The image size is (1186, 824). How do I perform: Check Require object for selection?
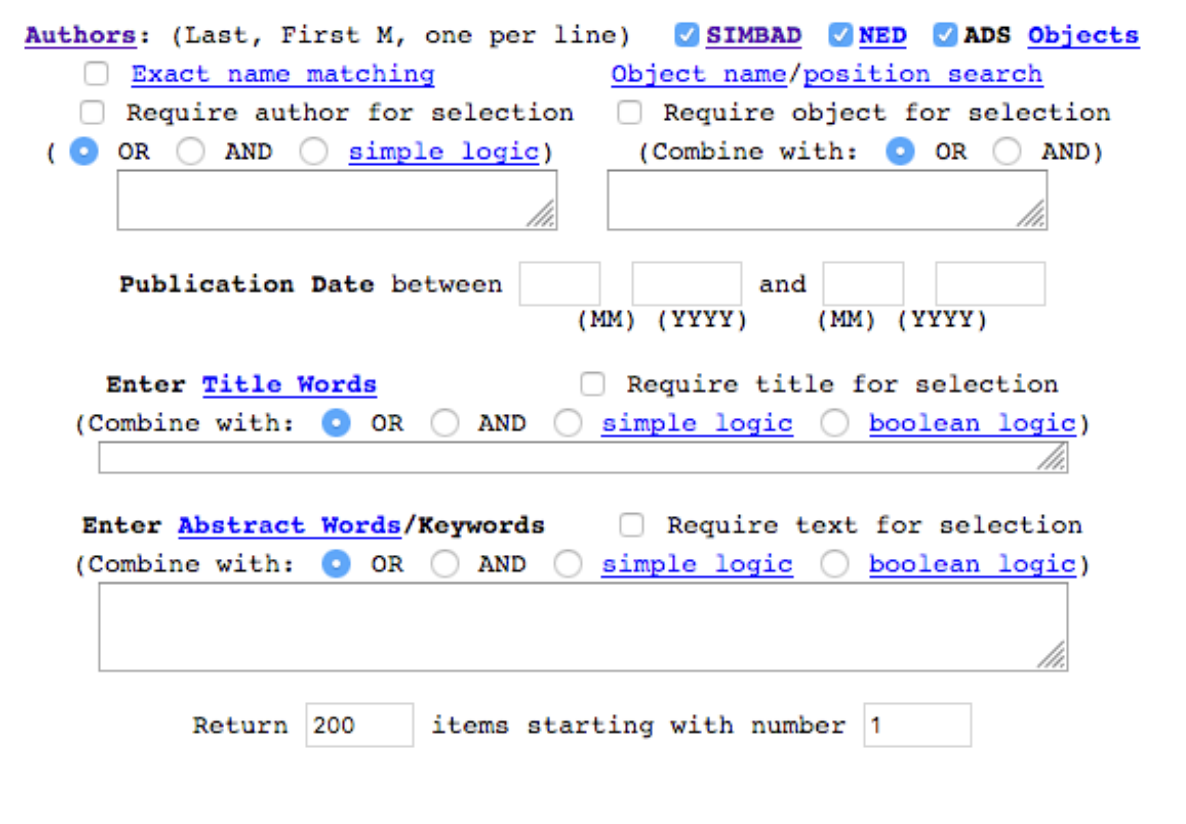pos(629,112)
